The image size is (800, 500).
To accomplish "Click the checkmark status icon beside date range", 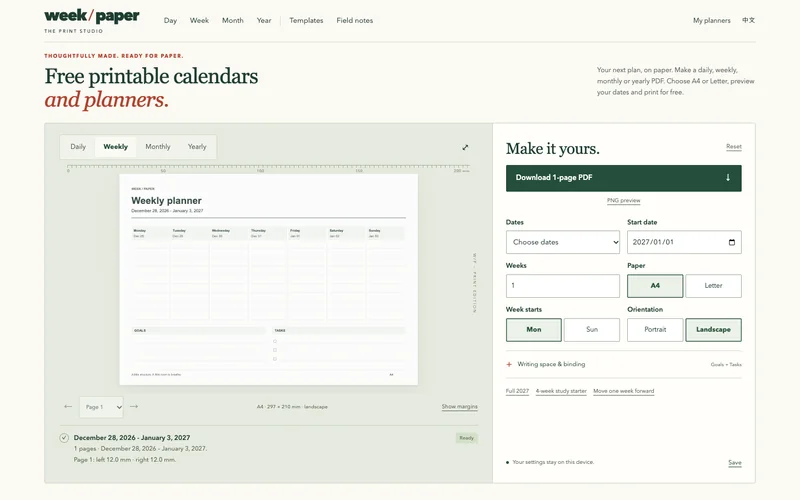I will [64, 438].
